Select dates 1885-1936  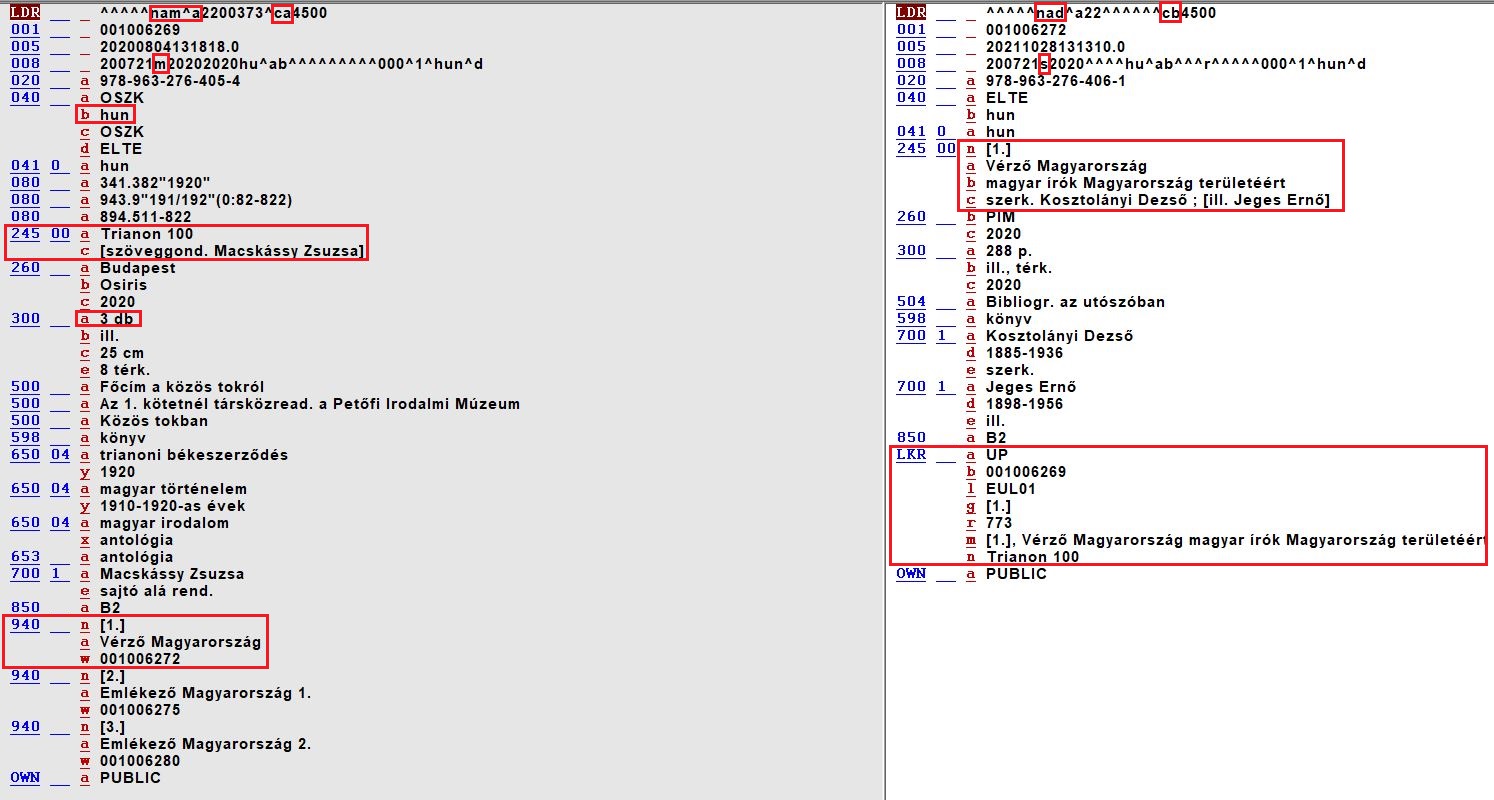point(1024,353)
